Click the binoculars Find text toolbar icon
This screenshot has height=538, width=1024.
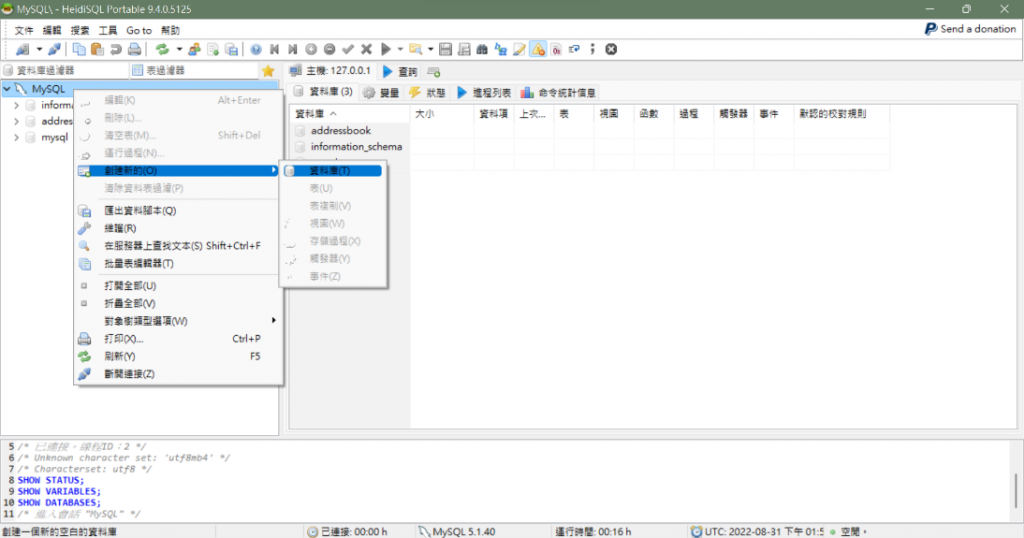pyautogui.click(x=482, y=50)
